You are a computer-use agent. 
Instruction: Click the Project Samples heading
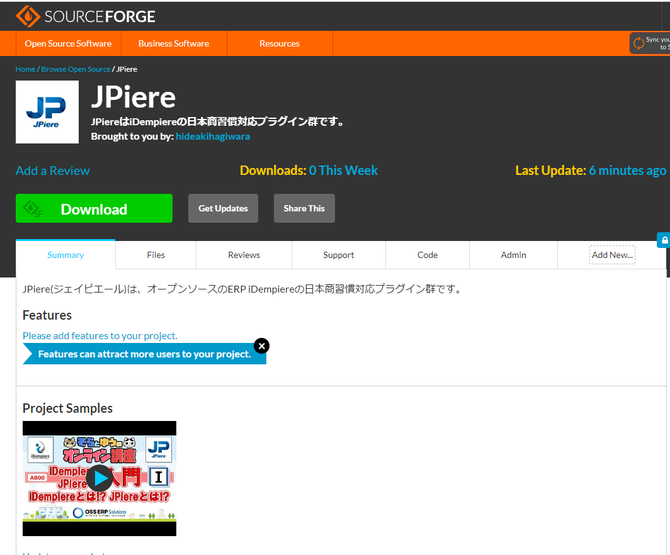pos(68,408)
